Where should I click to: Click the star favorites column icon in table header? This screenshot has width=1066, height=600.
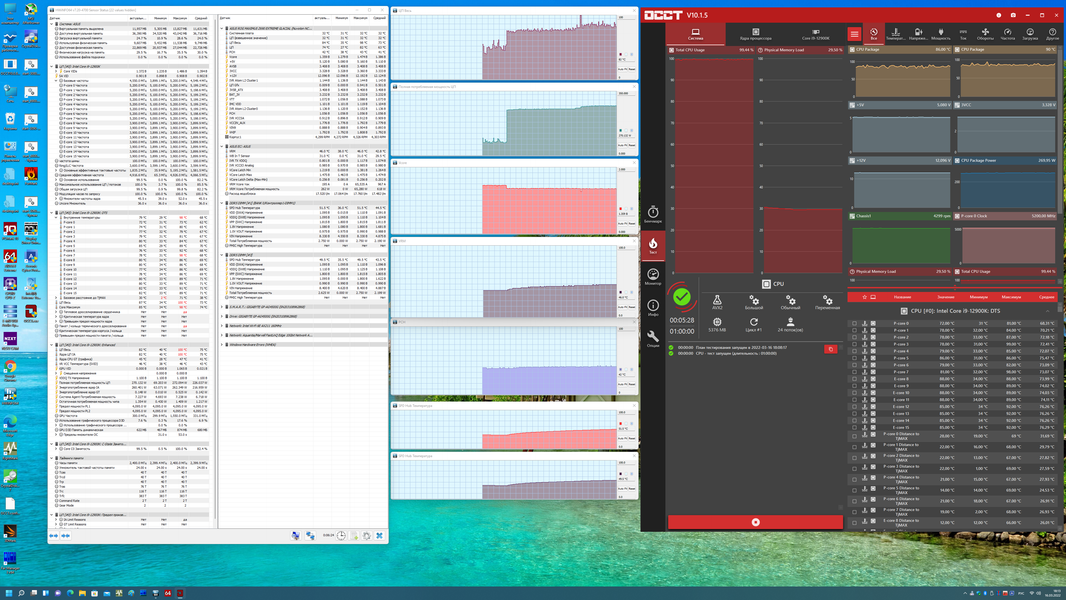pos(865,297)
